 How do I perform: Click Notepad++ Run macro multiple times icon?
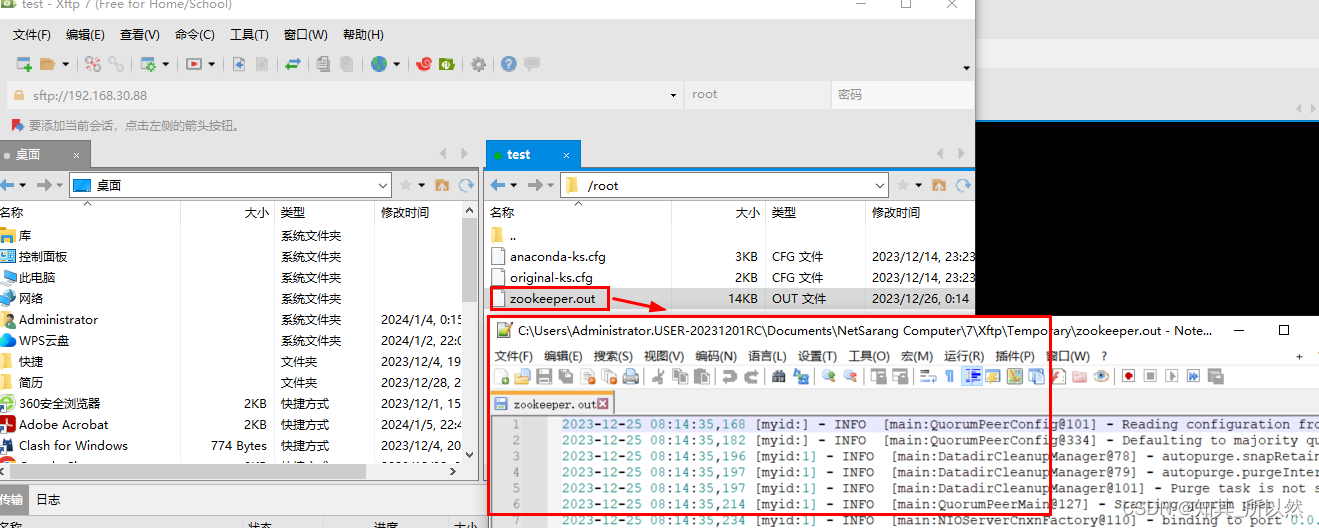coord(1192,377)
